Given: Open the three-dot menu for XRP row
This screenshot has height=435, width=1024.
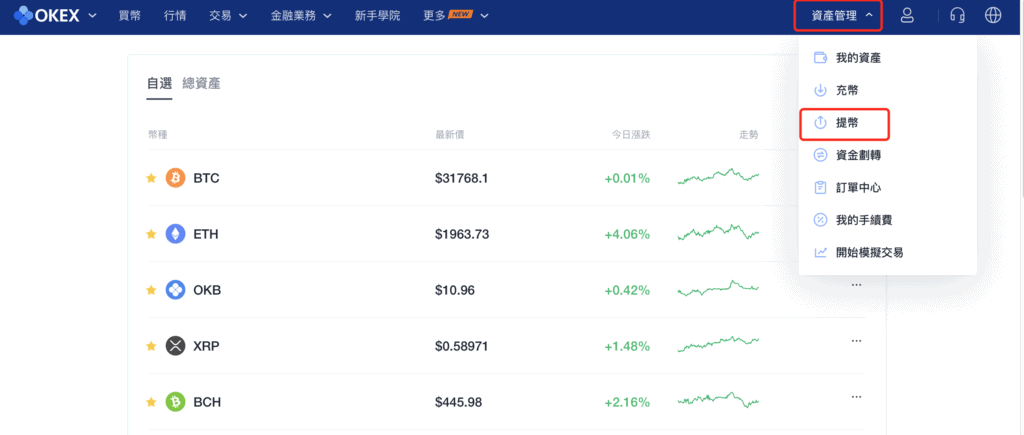Looking at the screenshot, I should point(856,340).
